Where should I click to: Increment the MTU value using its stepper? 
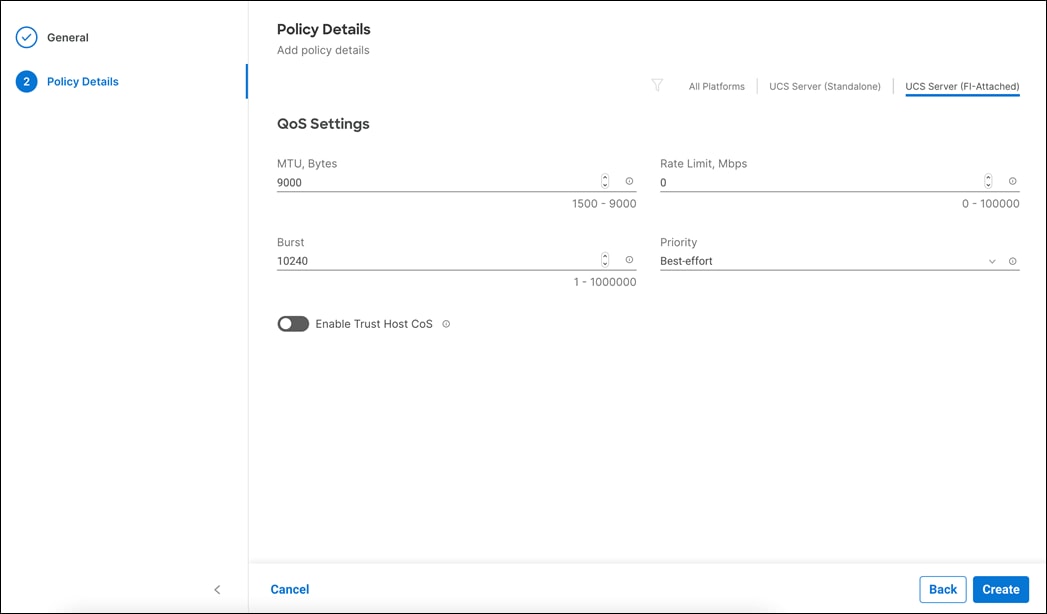pos(604,177)
